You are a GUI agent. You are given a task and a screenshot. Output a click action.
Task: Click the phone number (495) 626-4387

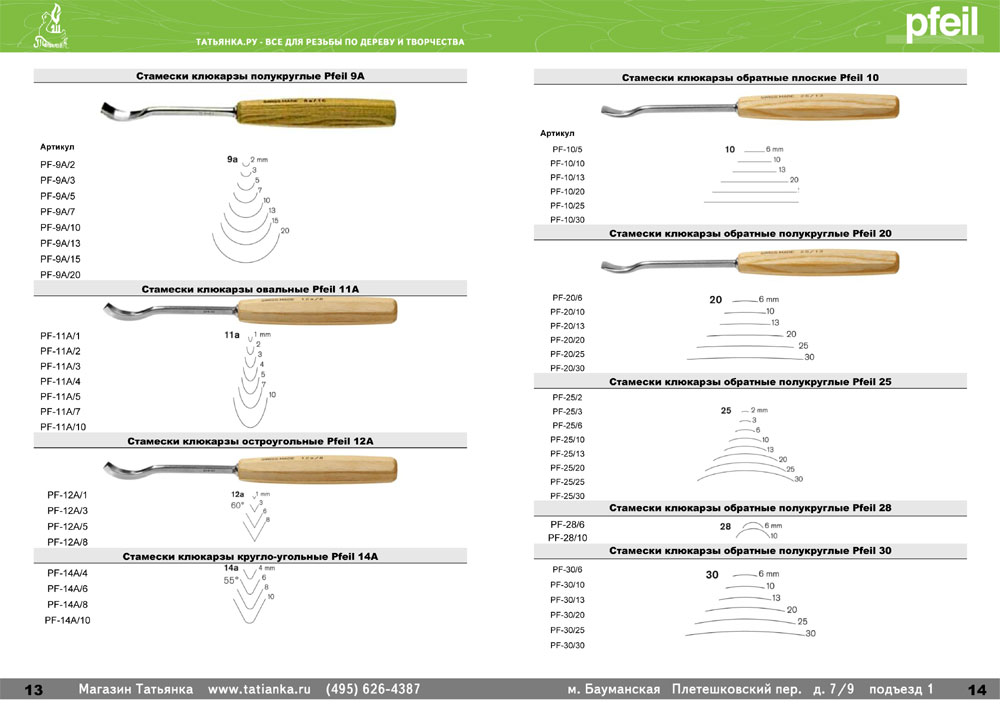373,689
